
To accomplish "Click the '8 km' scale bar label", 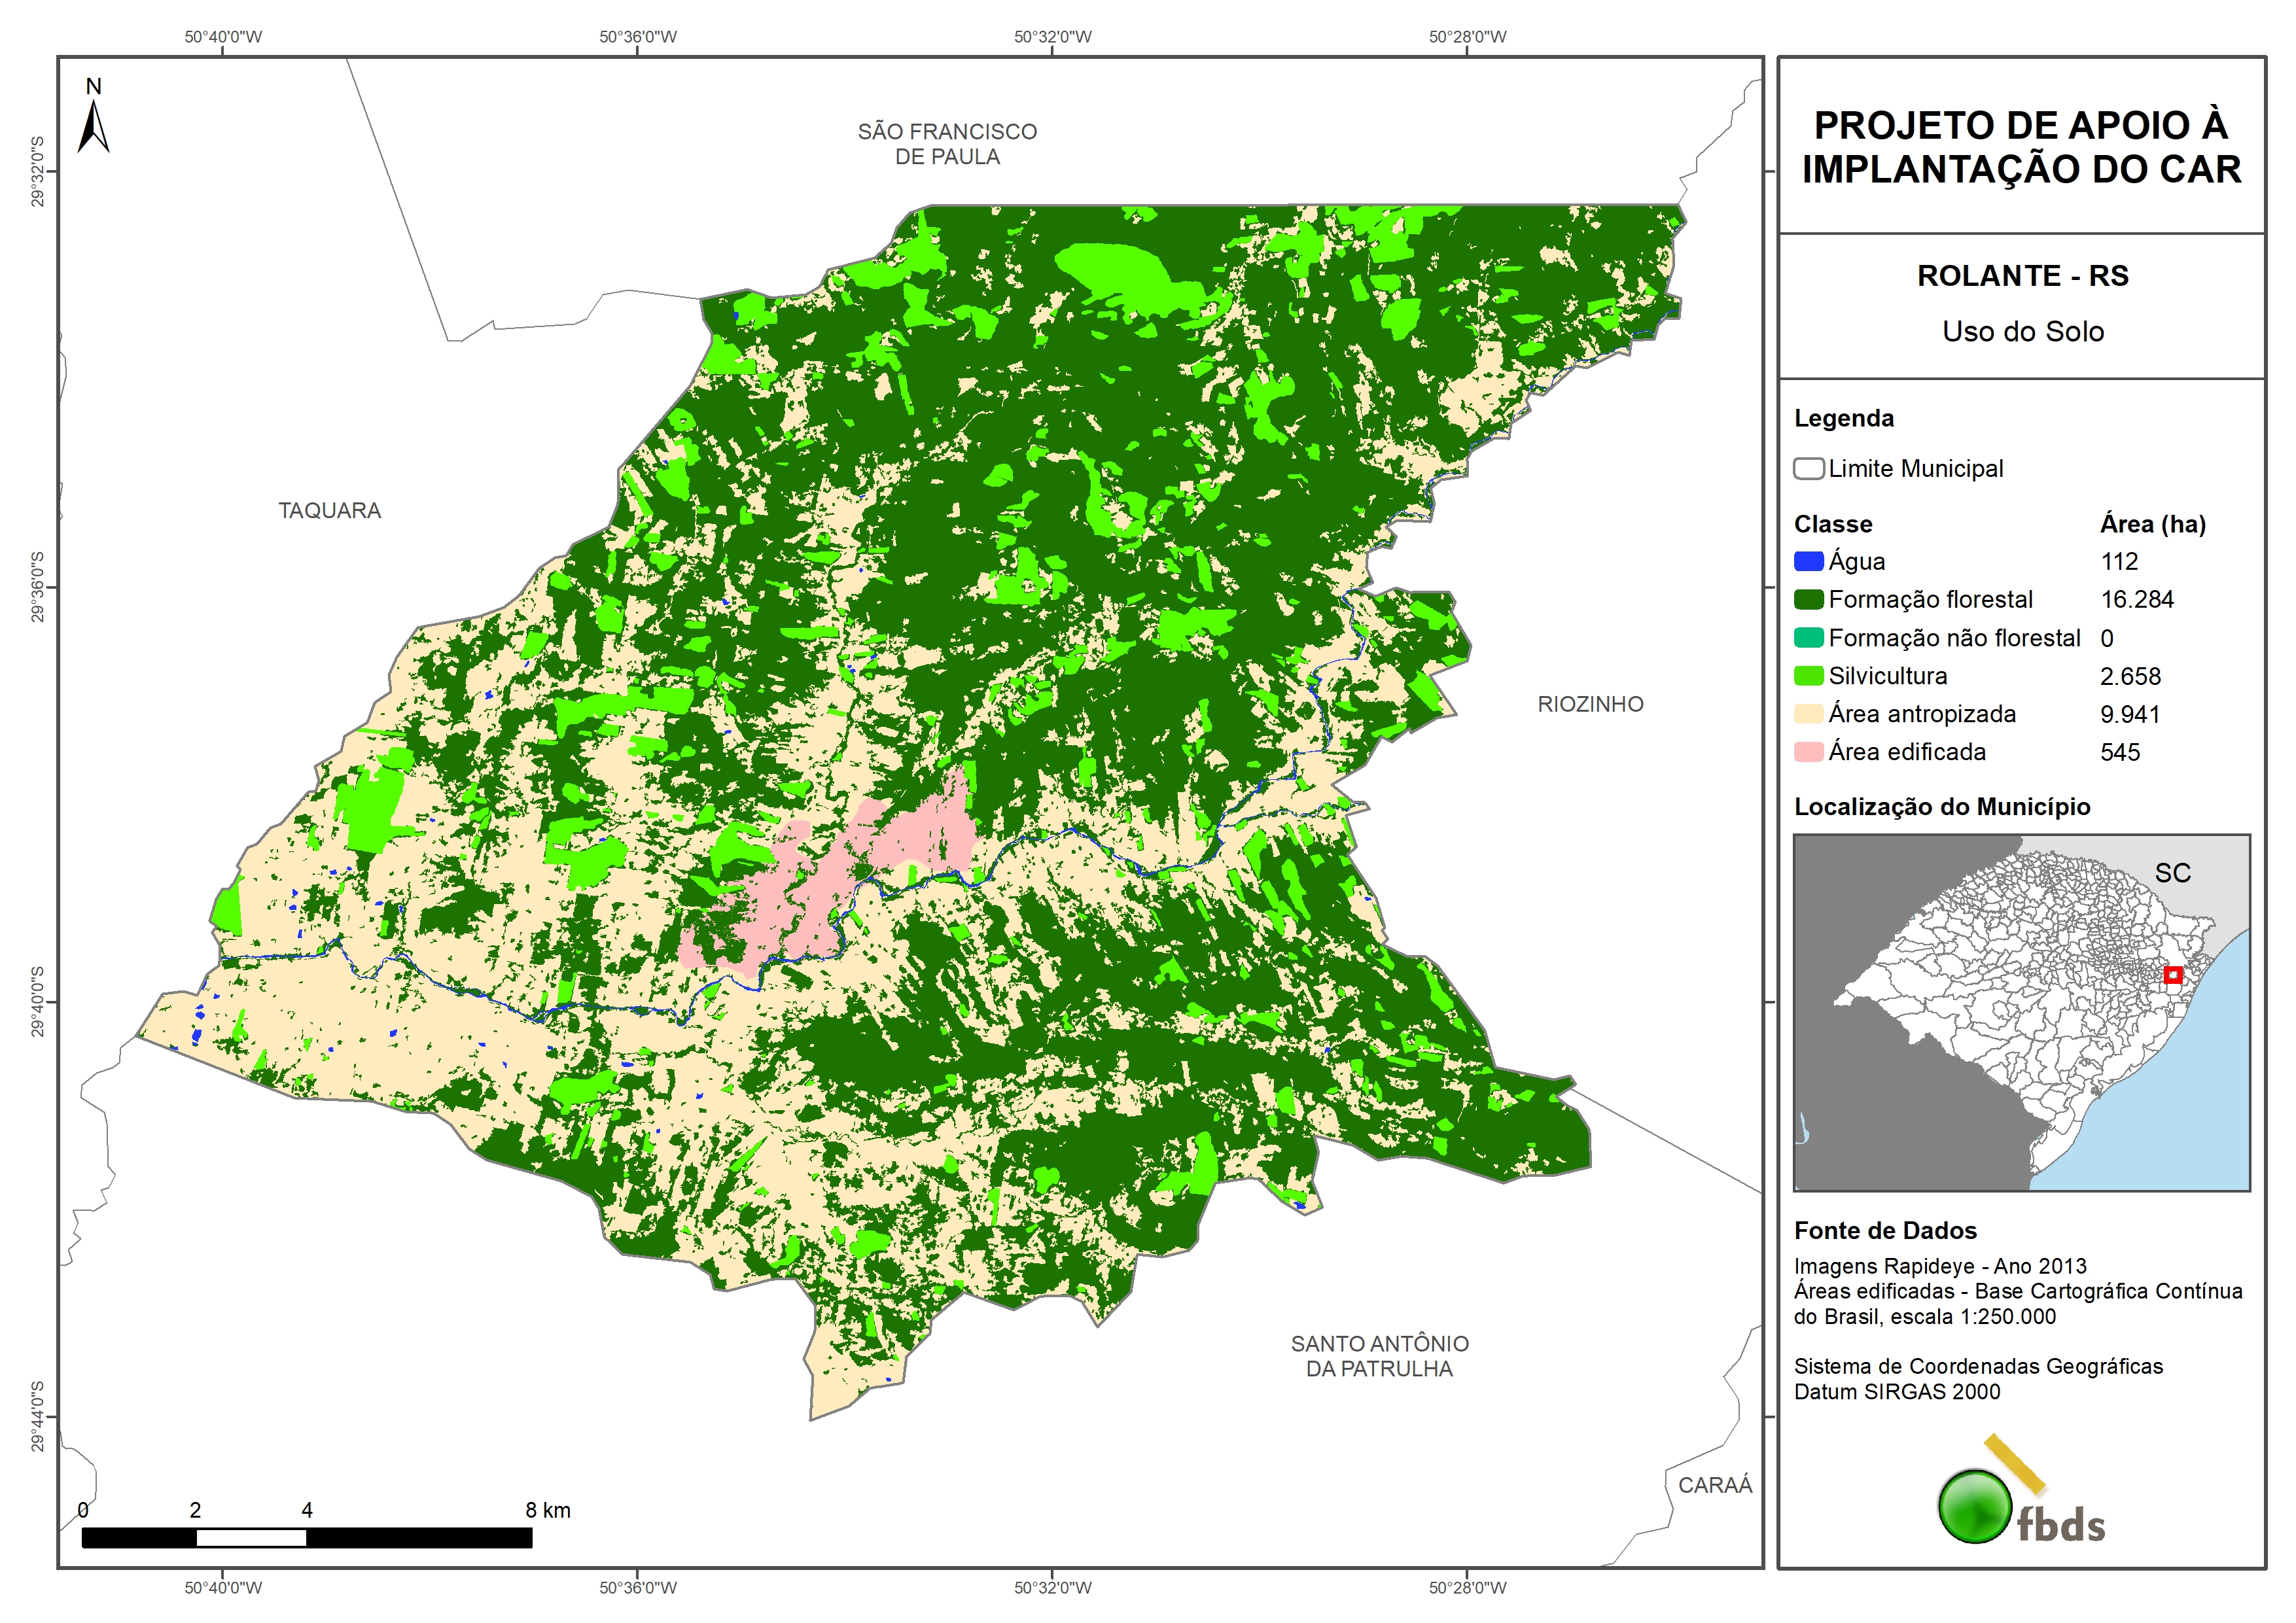I will click(x=548, y=1510).
